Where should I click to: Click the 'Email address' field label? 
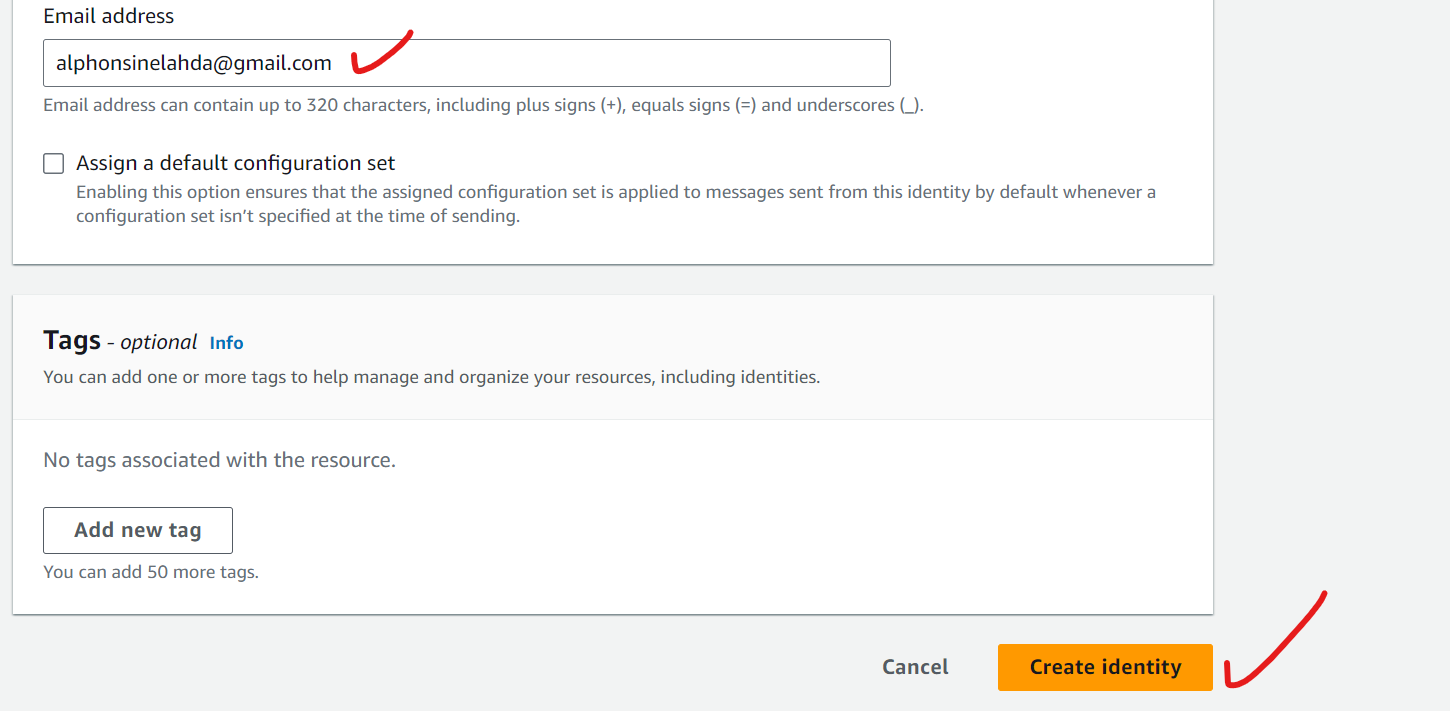click(x=108, y=16)
